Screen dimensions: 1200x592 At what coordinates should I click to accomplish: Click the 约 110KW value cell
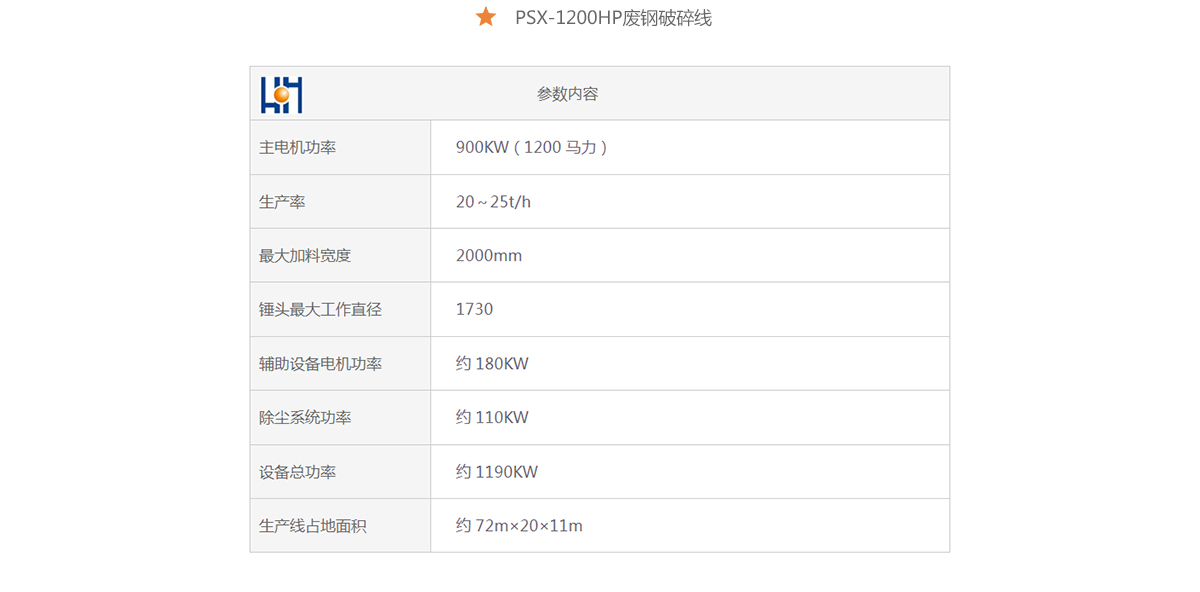pos(492,418)
